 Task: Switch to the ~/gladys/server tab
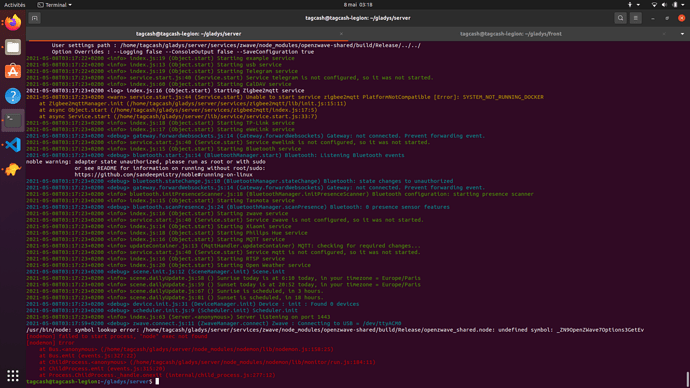[188, 34]
